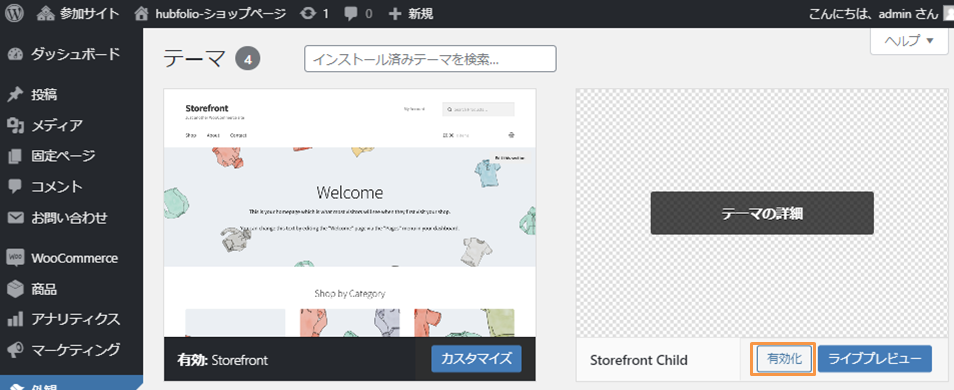Click the theme count badge 4

(248, 59)
